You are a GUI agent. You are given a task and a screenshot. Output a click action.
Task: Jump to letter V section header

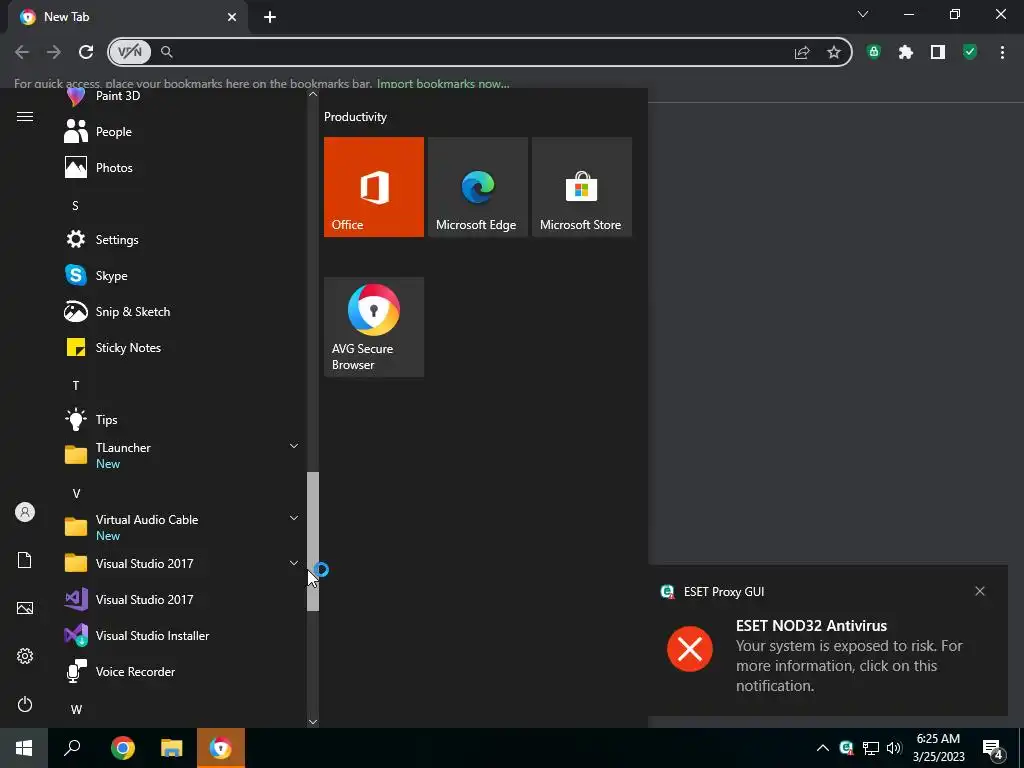pos(76,494)
